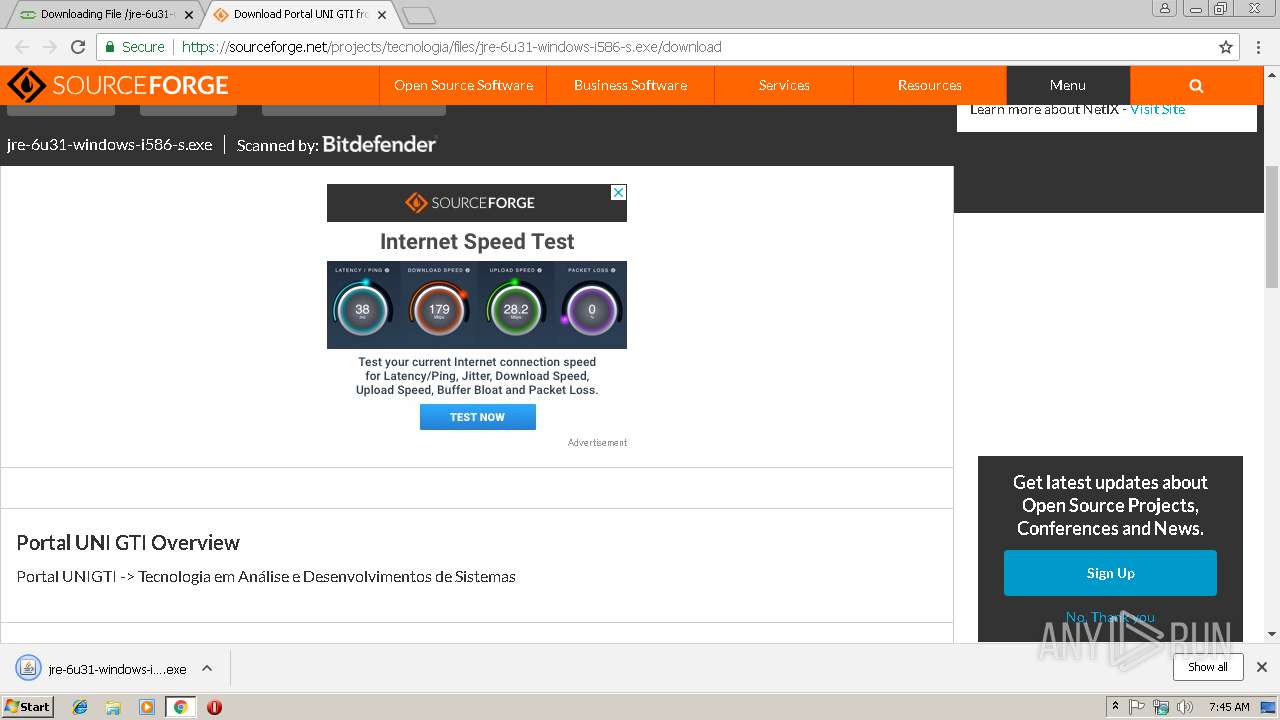Close the ad with X icon

coord(619,192)
